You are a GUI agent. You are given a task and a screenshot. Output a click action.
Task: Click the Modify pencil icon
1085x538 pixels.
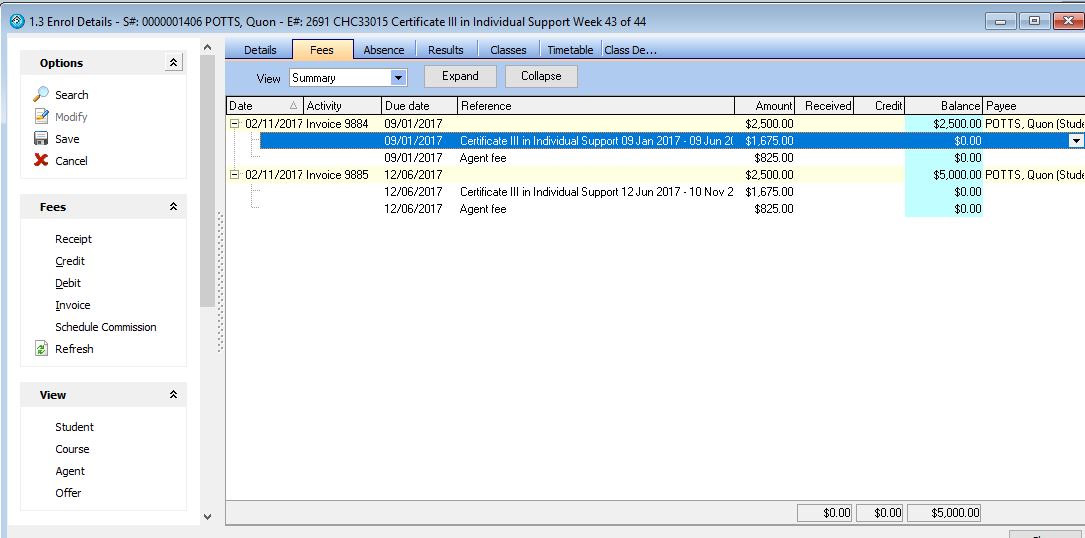(x=41, y=117)
